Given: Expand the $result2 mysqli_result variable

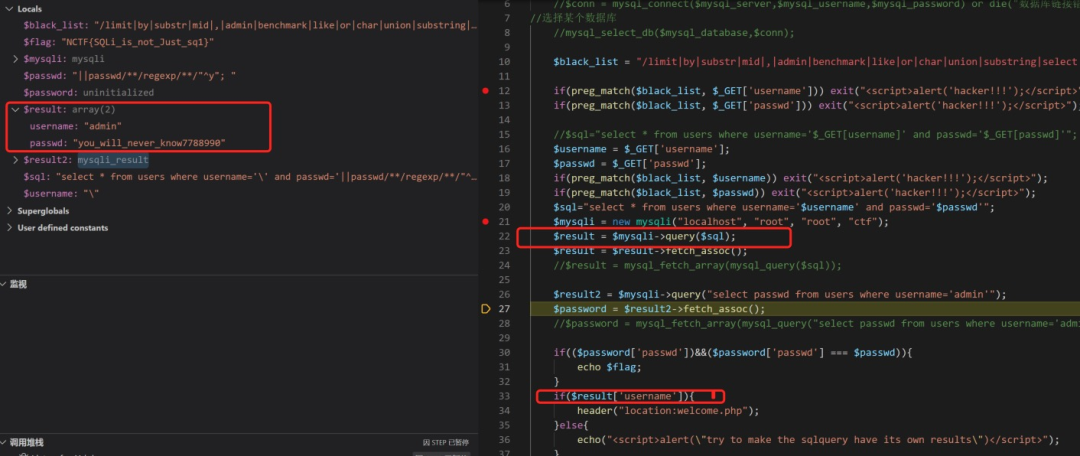Looking at the screenshot, I should pyautogui.click(x=16, y=160).
